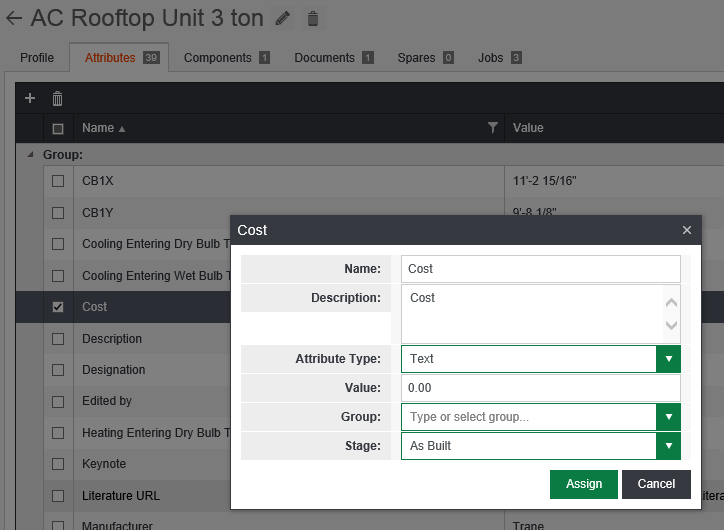Click the plus icon to add attribute
The height and width of the screenshot is (530, 724).
(30, 98)
